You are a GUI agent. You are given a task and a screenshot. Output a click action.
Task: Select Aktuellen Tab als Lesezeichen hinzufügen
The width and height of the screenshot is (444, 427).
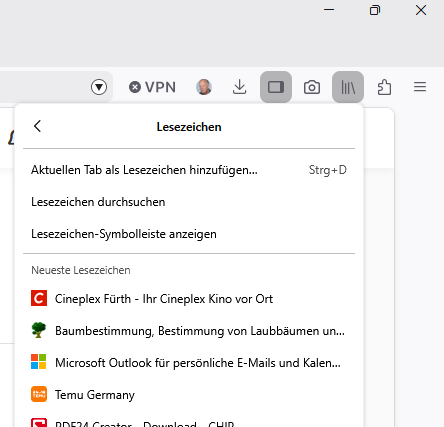click(189, 170)
